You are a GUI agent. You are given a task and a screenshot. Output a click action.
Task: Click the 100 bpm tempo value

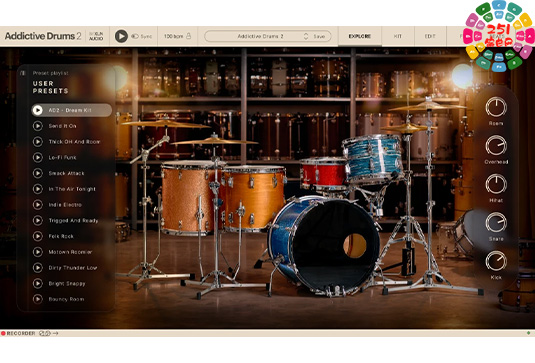coord(174,36)
